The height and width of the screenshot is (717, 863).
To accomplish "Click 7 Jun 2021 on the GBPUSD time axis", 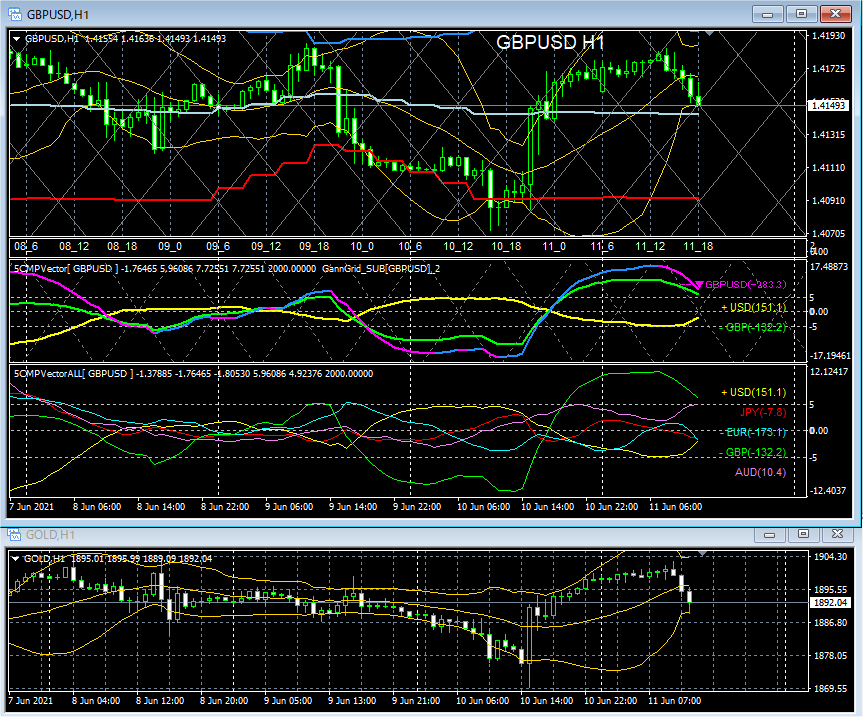I will [31, 507].
